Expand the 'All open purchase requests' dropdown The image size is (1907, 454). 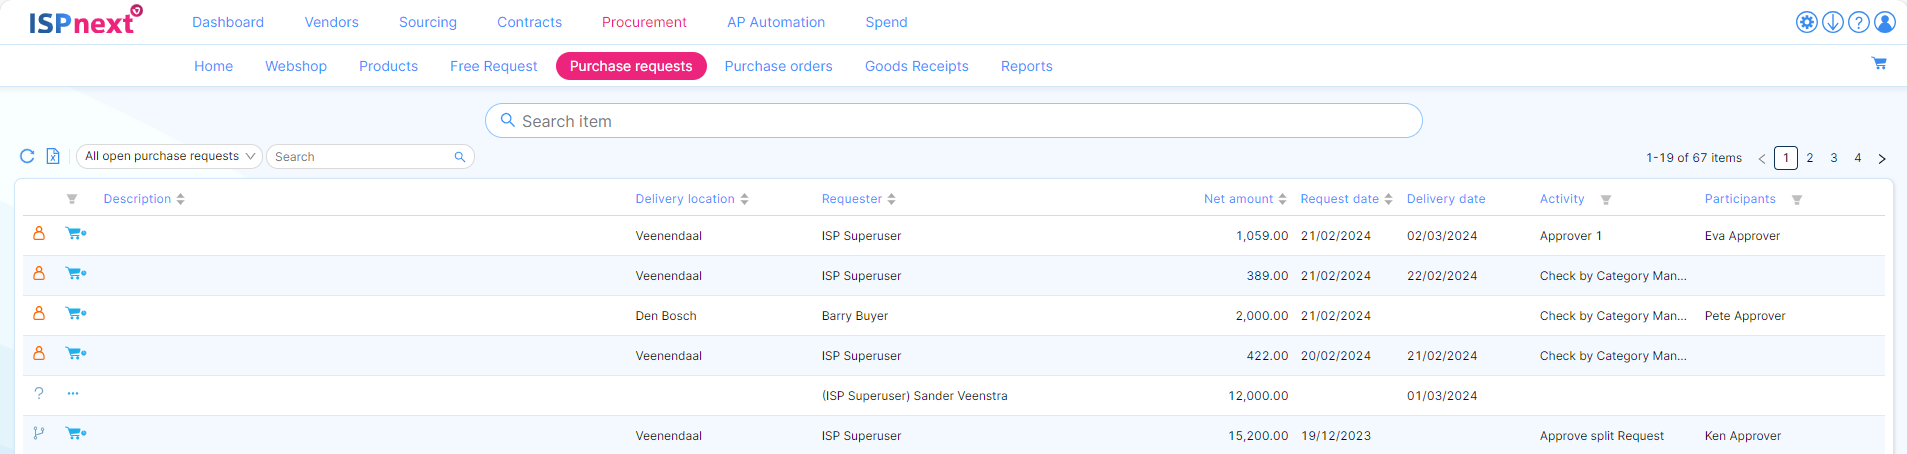click(169, 156)
